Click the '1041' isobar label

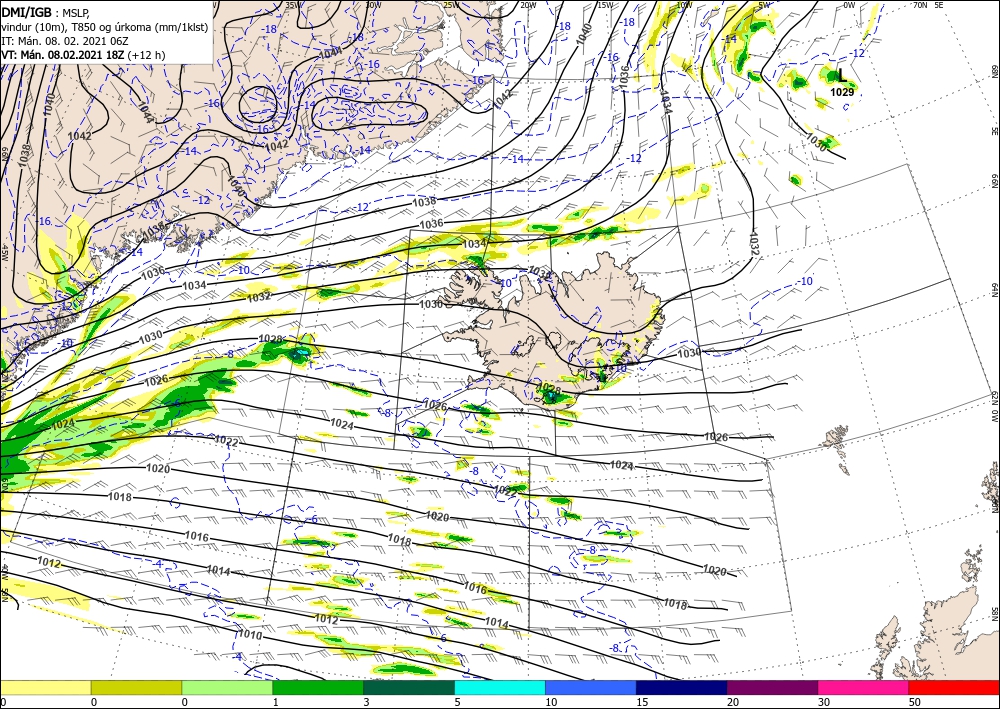point(330,54)
